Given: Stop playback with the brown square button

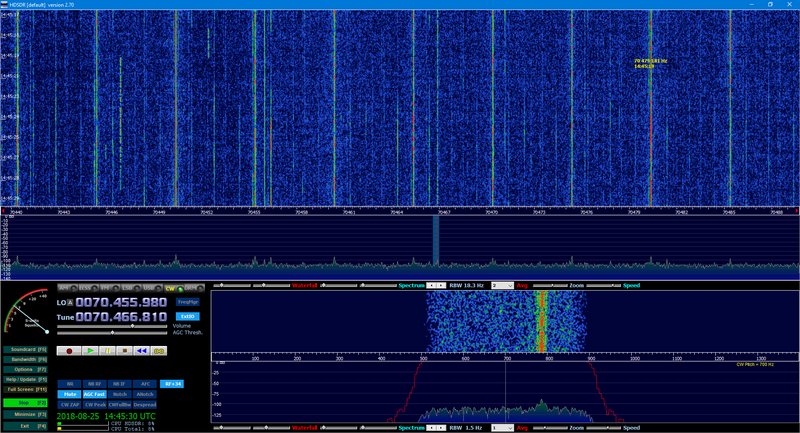Looking at the screenshot, I should click(124, 350).
